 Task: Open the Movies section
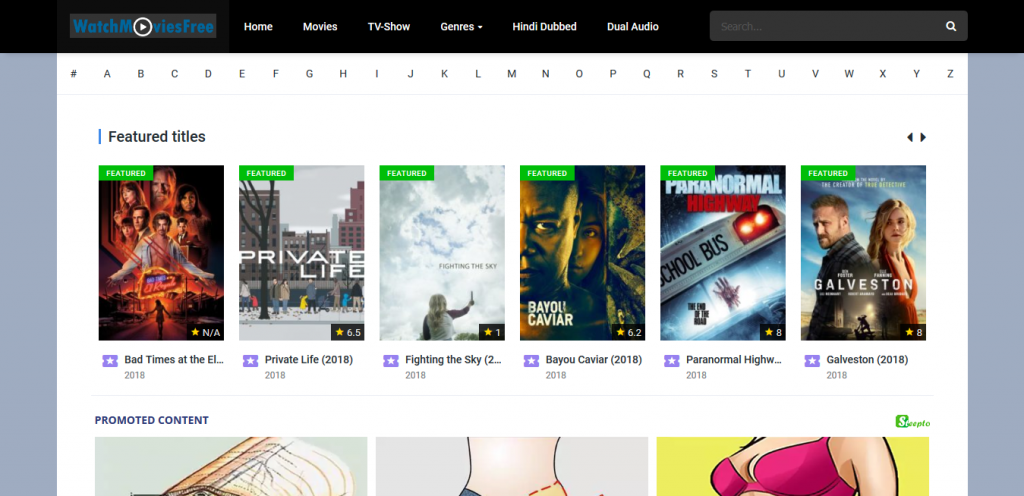coord(320,27)
